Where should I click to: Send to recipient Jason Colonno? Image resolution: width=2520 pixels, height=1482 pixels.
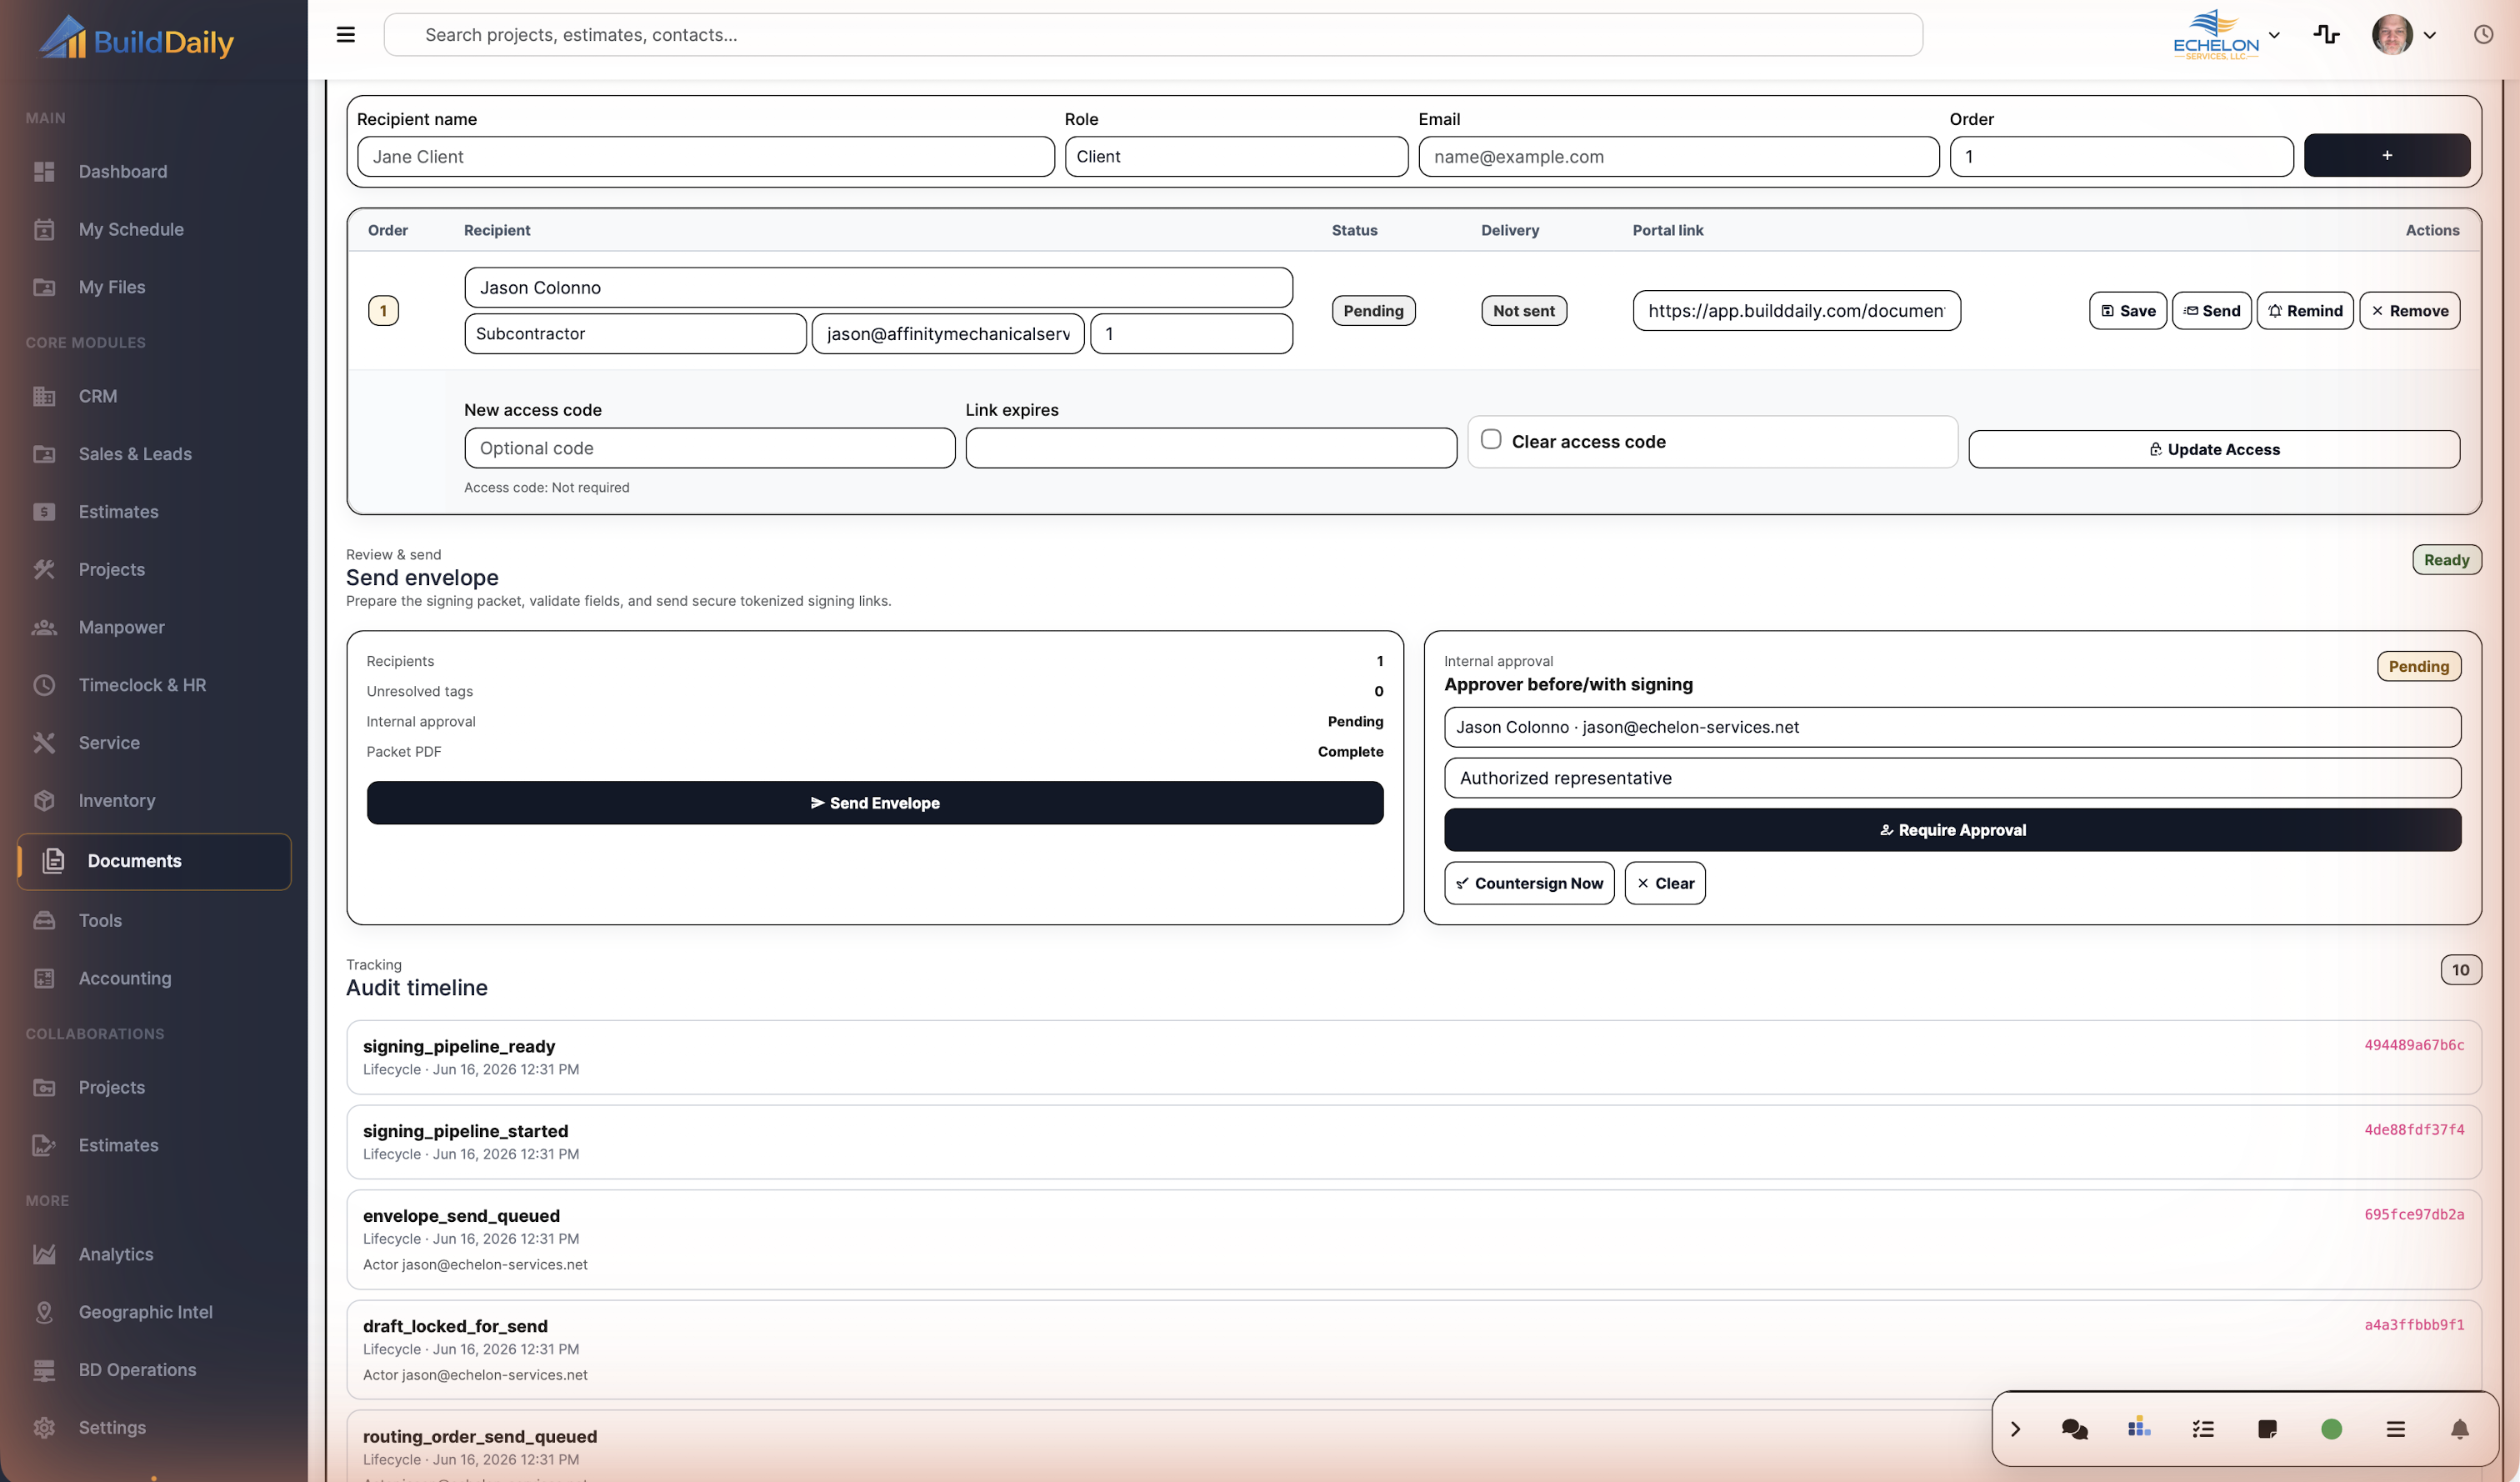2212,311
